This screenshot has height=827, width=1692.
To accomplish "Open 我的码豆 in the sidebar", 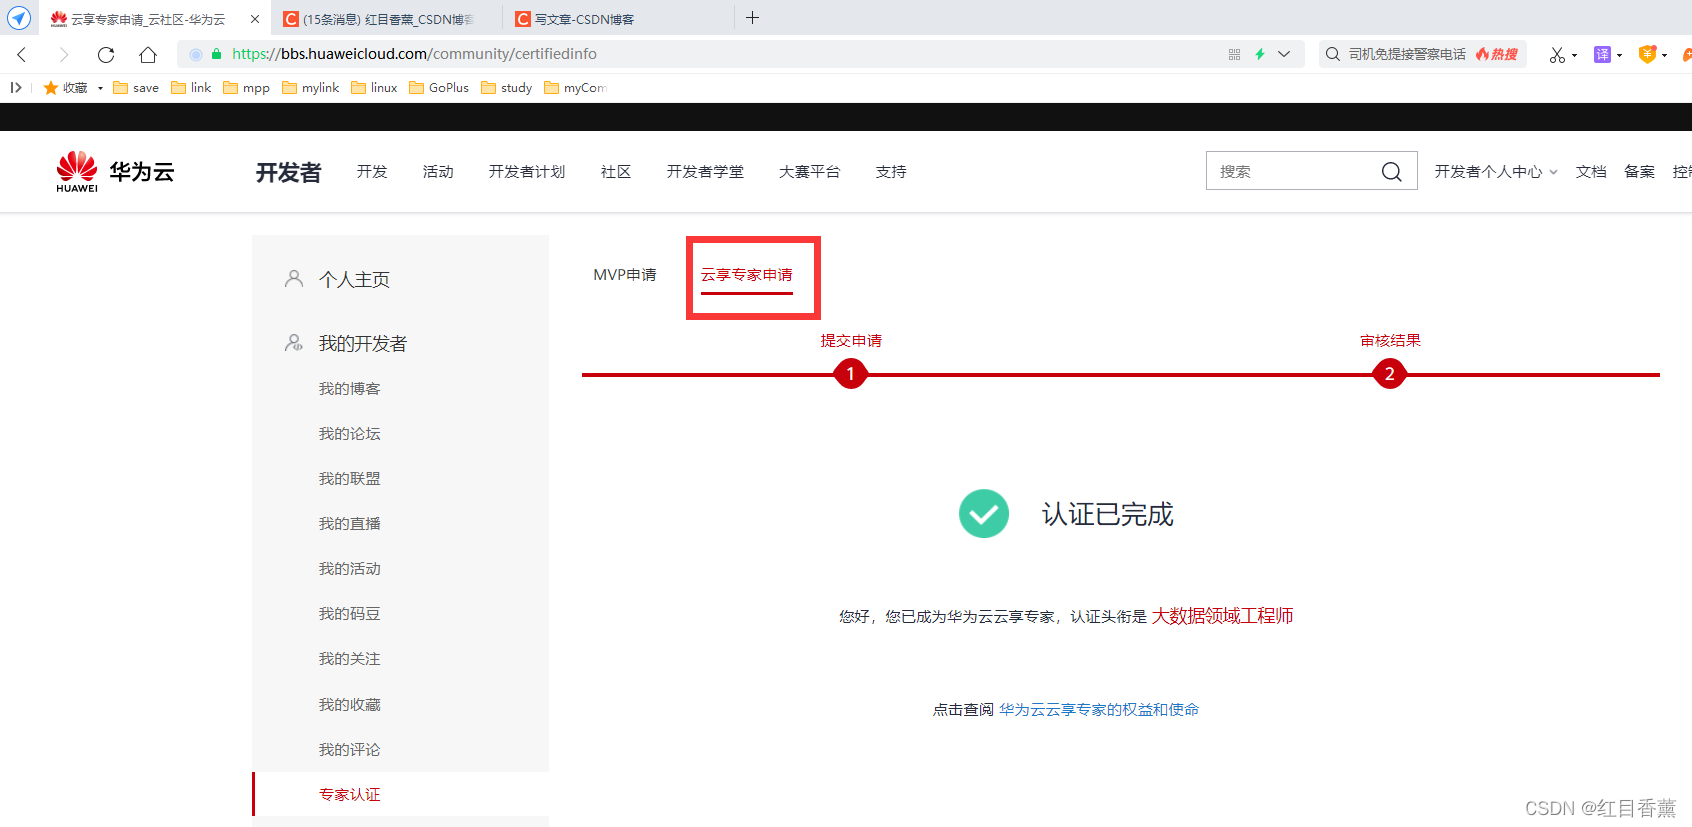I will pos(350,614).
